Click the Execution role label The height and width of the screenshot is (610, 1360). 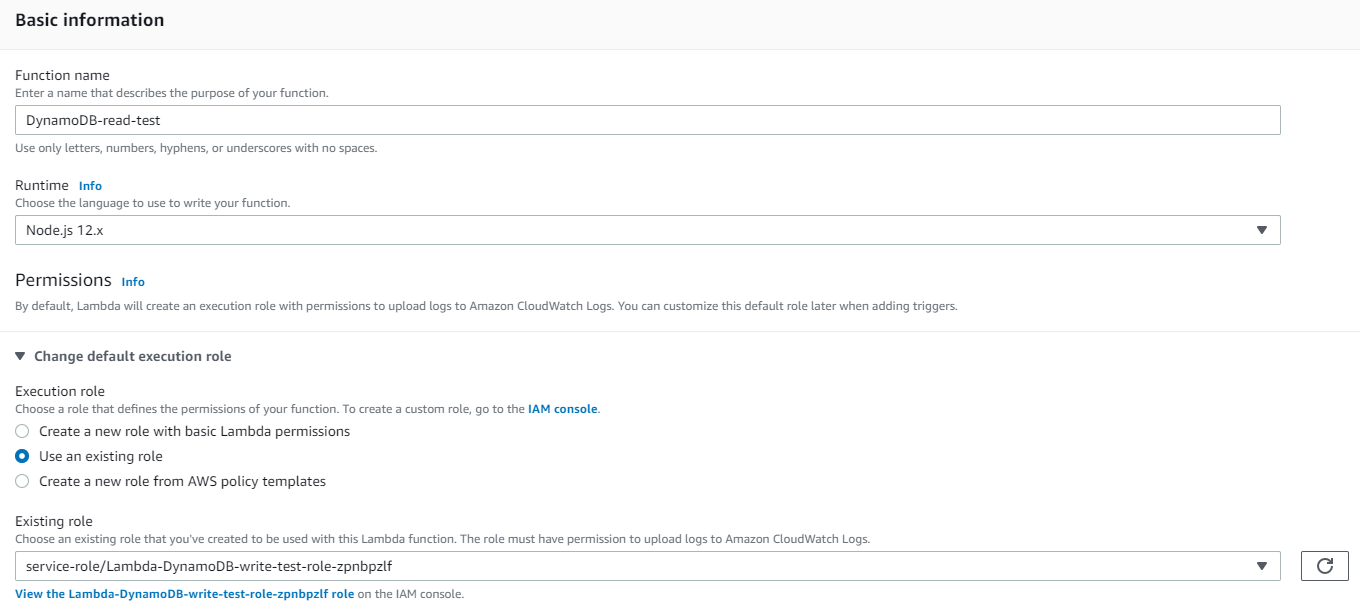tap(60, 391)
